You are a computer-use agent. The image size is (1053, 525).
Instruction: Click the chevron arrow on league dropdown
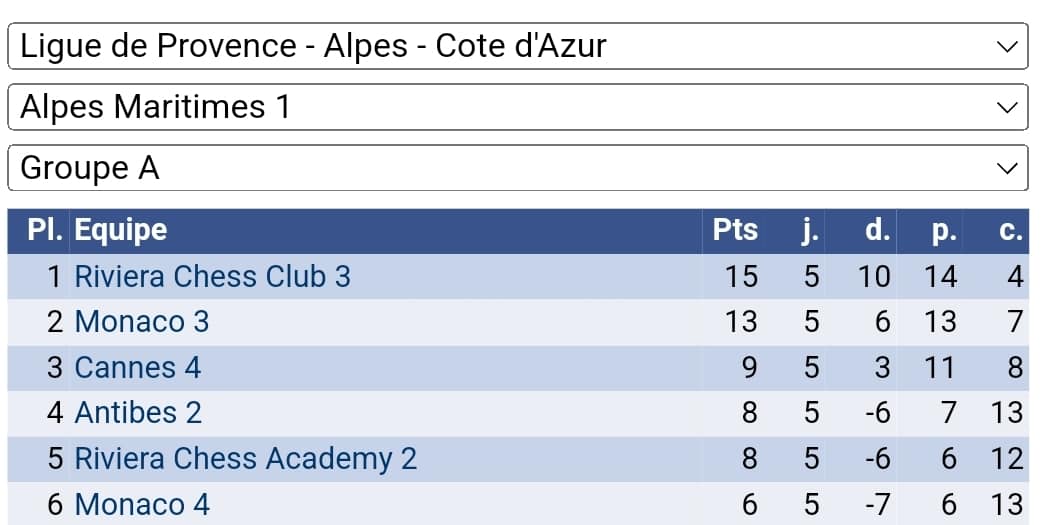(1006, 46)
